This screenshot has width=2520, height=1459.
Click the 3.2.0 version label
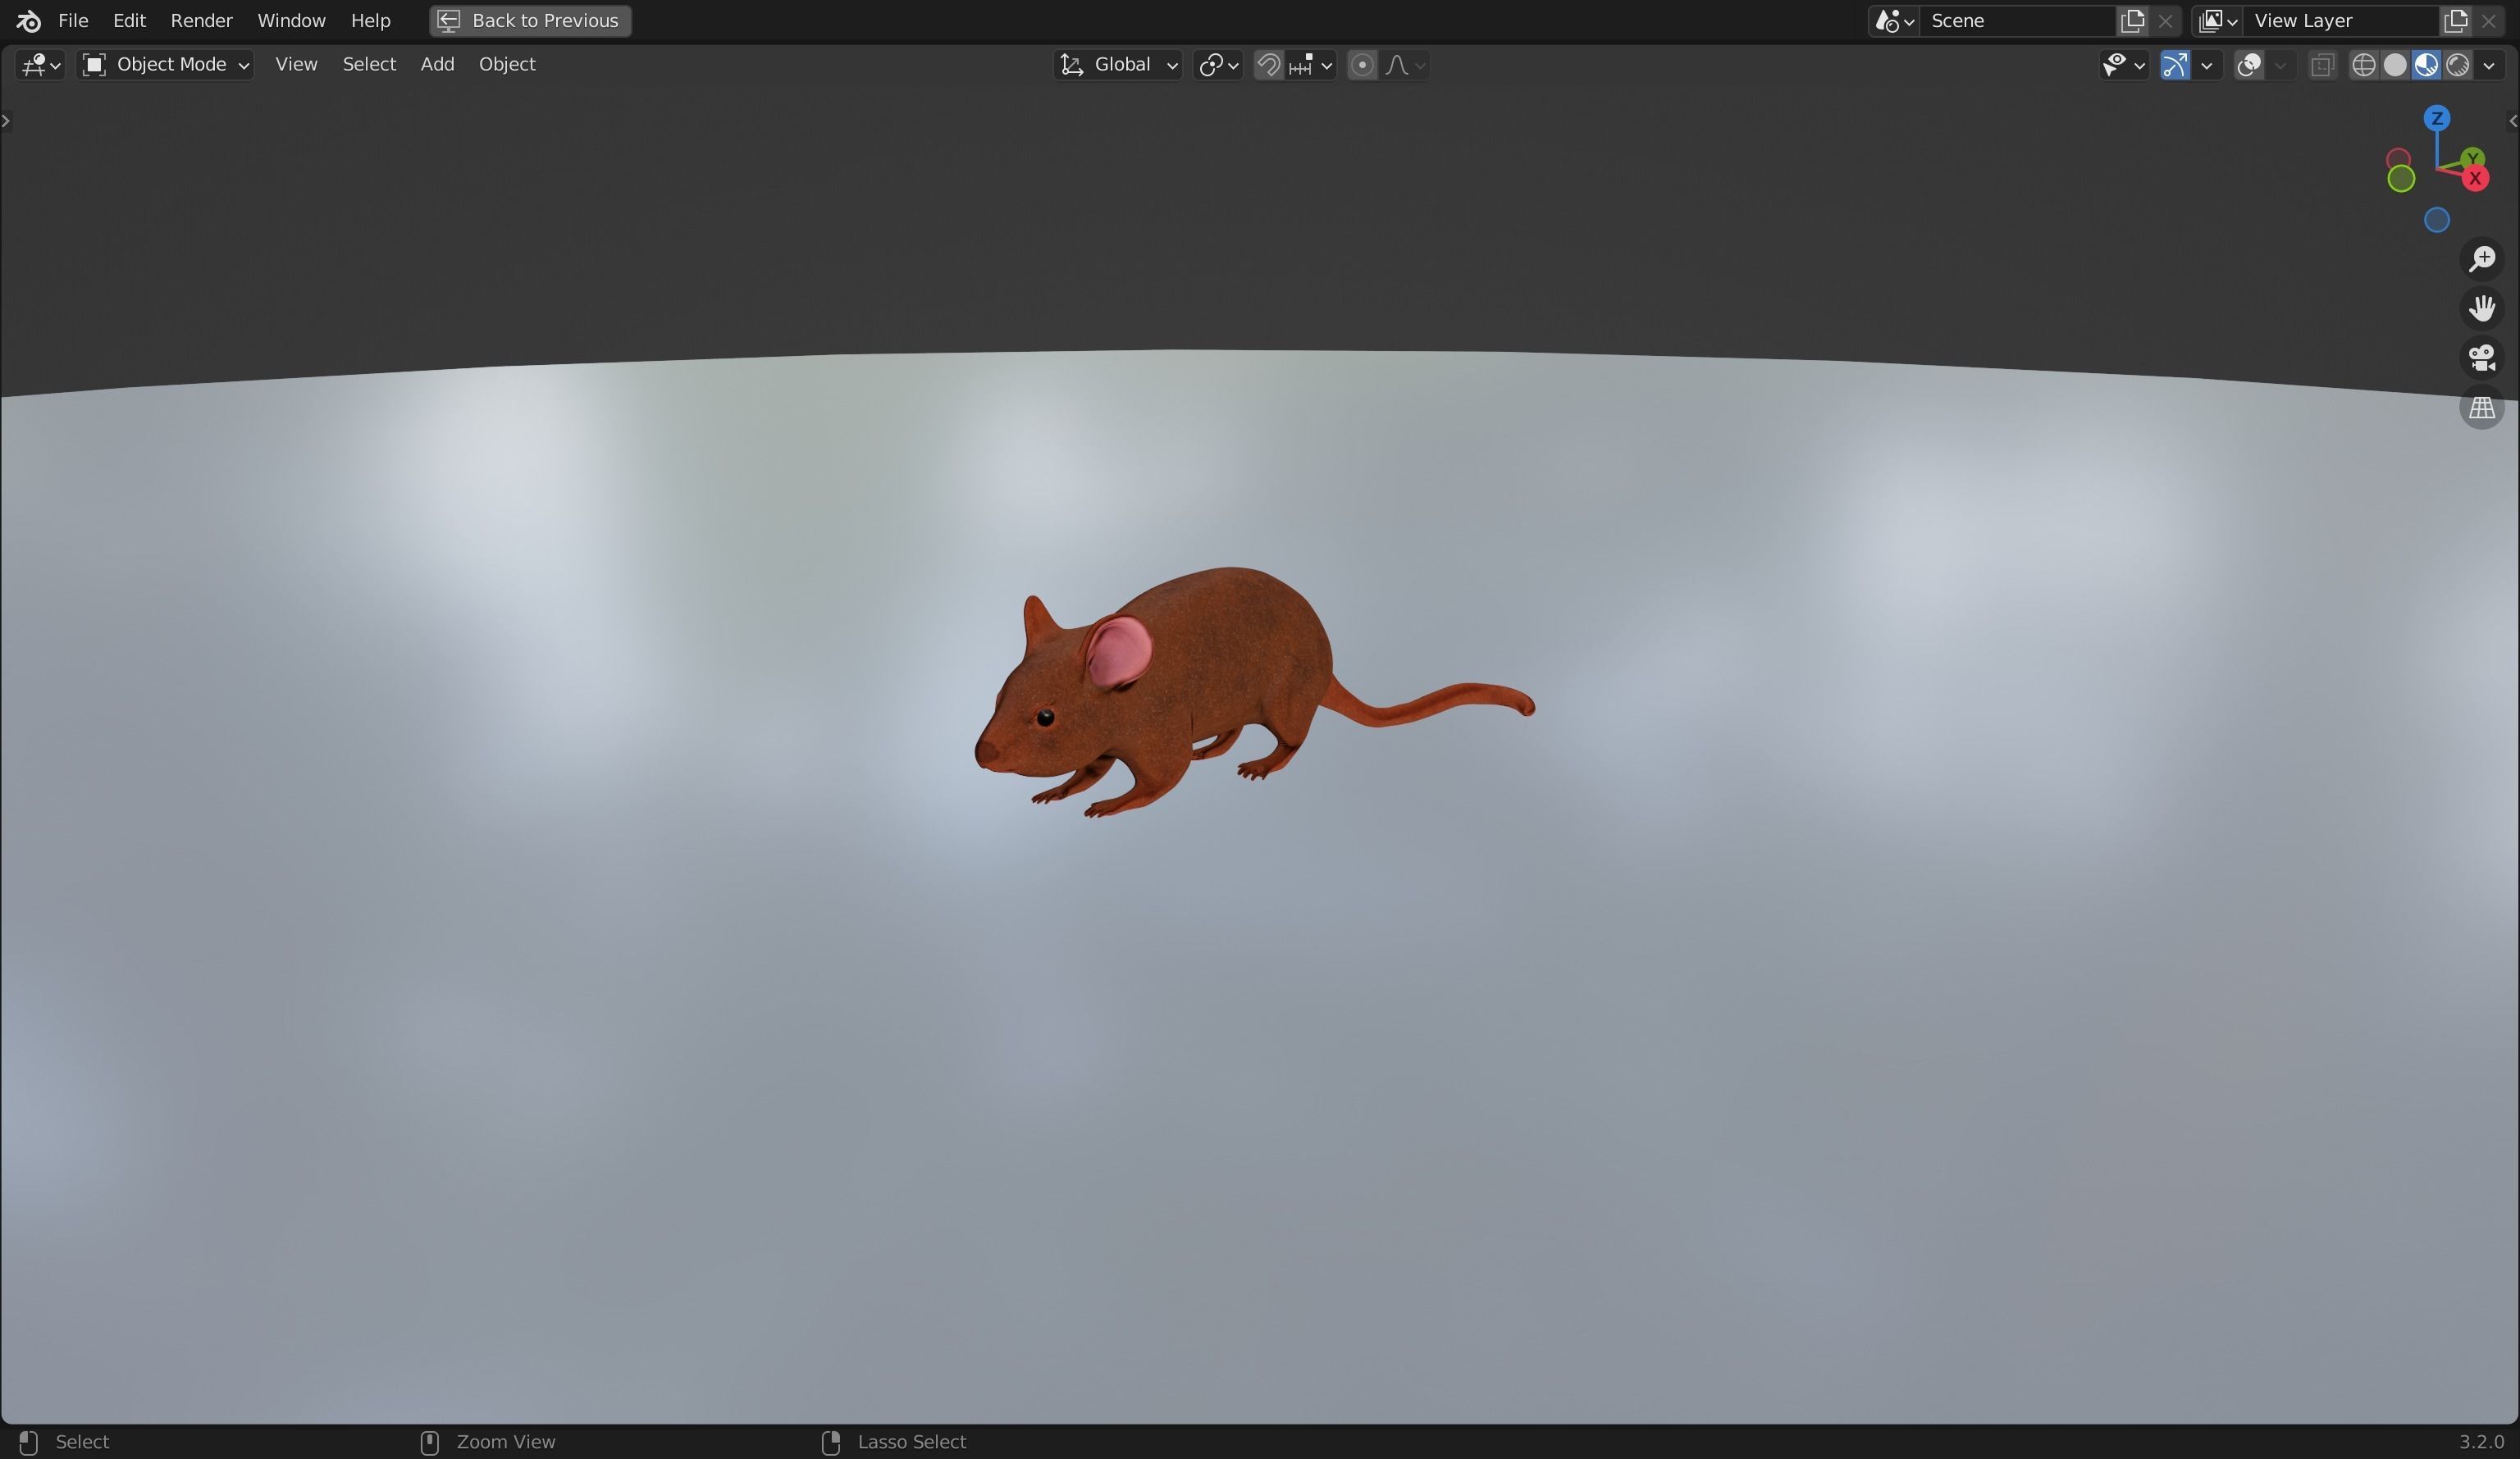pyautogui.click(x=2481, y=1442)
